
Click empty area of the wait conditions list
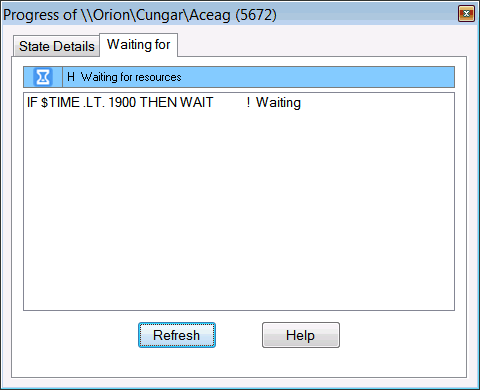click(x=239, y=210)
